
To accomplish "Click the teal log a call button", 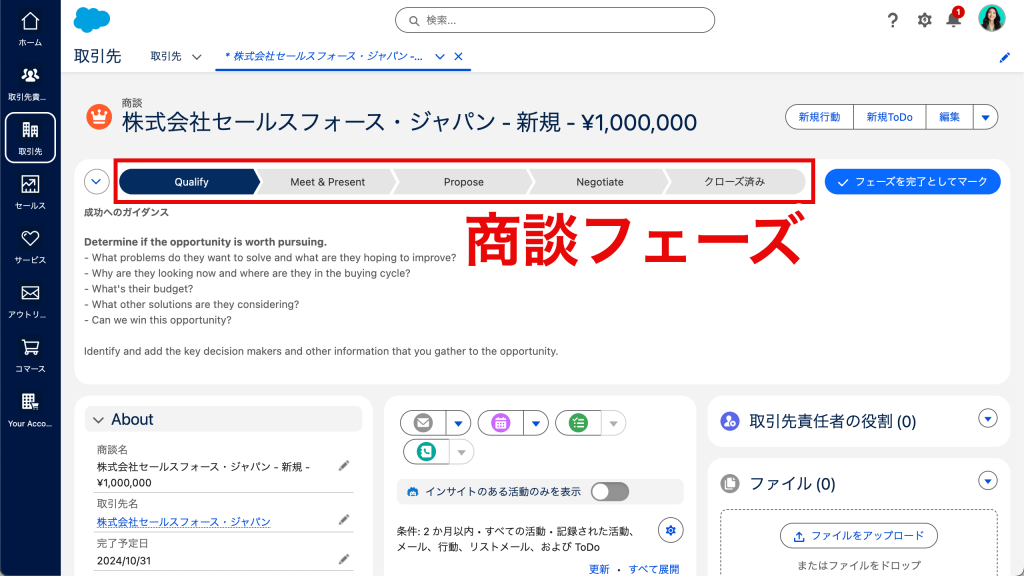I will 426,452.
